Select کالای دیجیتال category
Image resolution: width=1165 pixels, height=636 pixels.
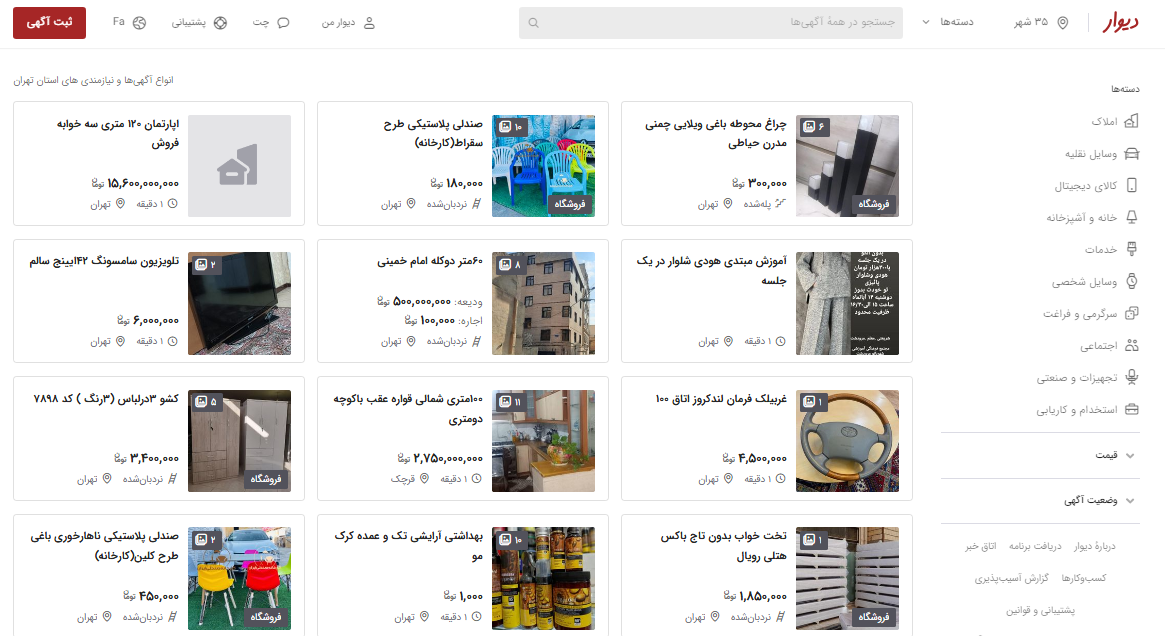click(1097, 186)
